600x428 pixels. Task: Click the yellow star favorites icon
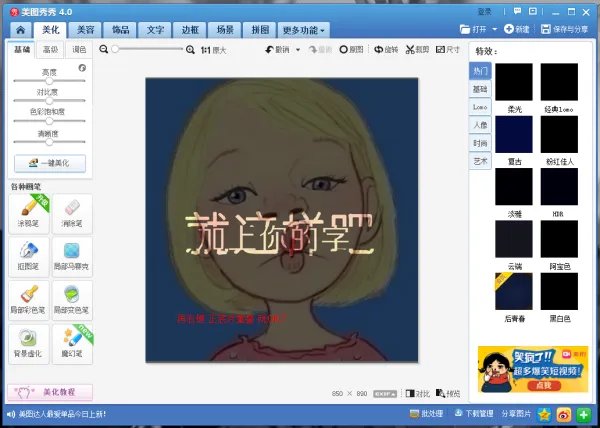pyautogui.click(x=544, y=414)
